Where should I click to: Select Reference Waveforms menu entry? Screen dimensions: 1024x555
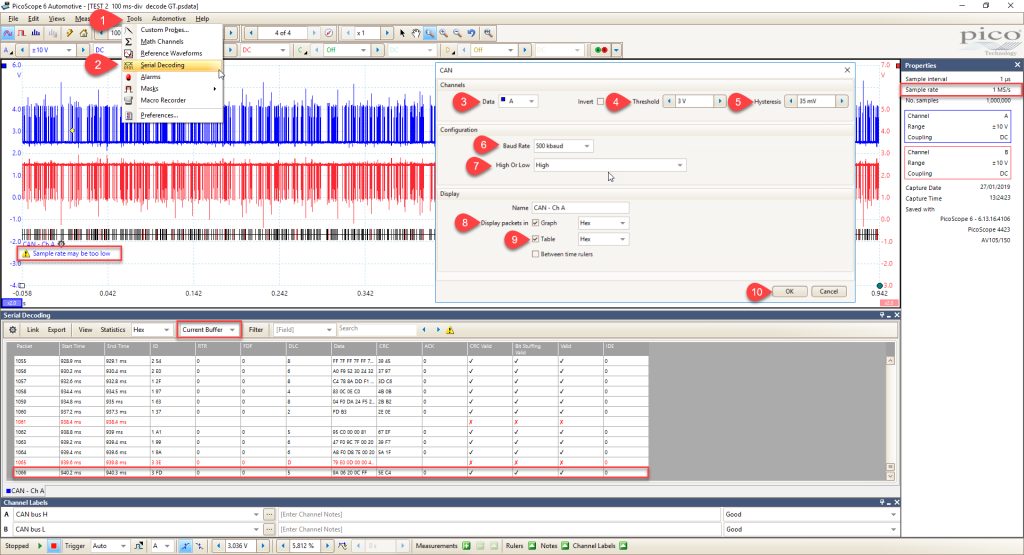tap(172, 54)
